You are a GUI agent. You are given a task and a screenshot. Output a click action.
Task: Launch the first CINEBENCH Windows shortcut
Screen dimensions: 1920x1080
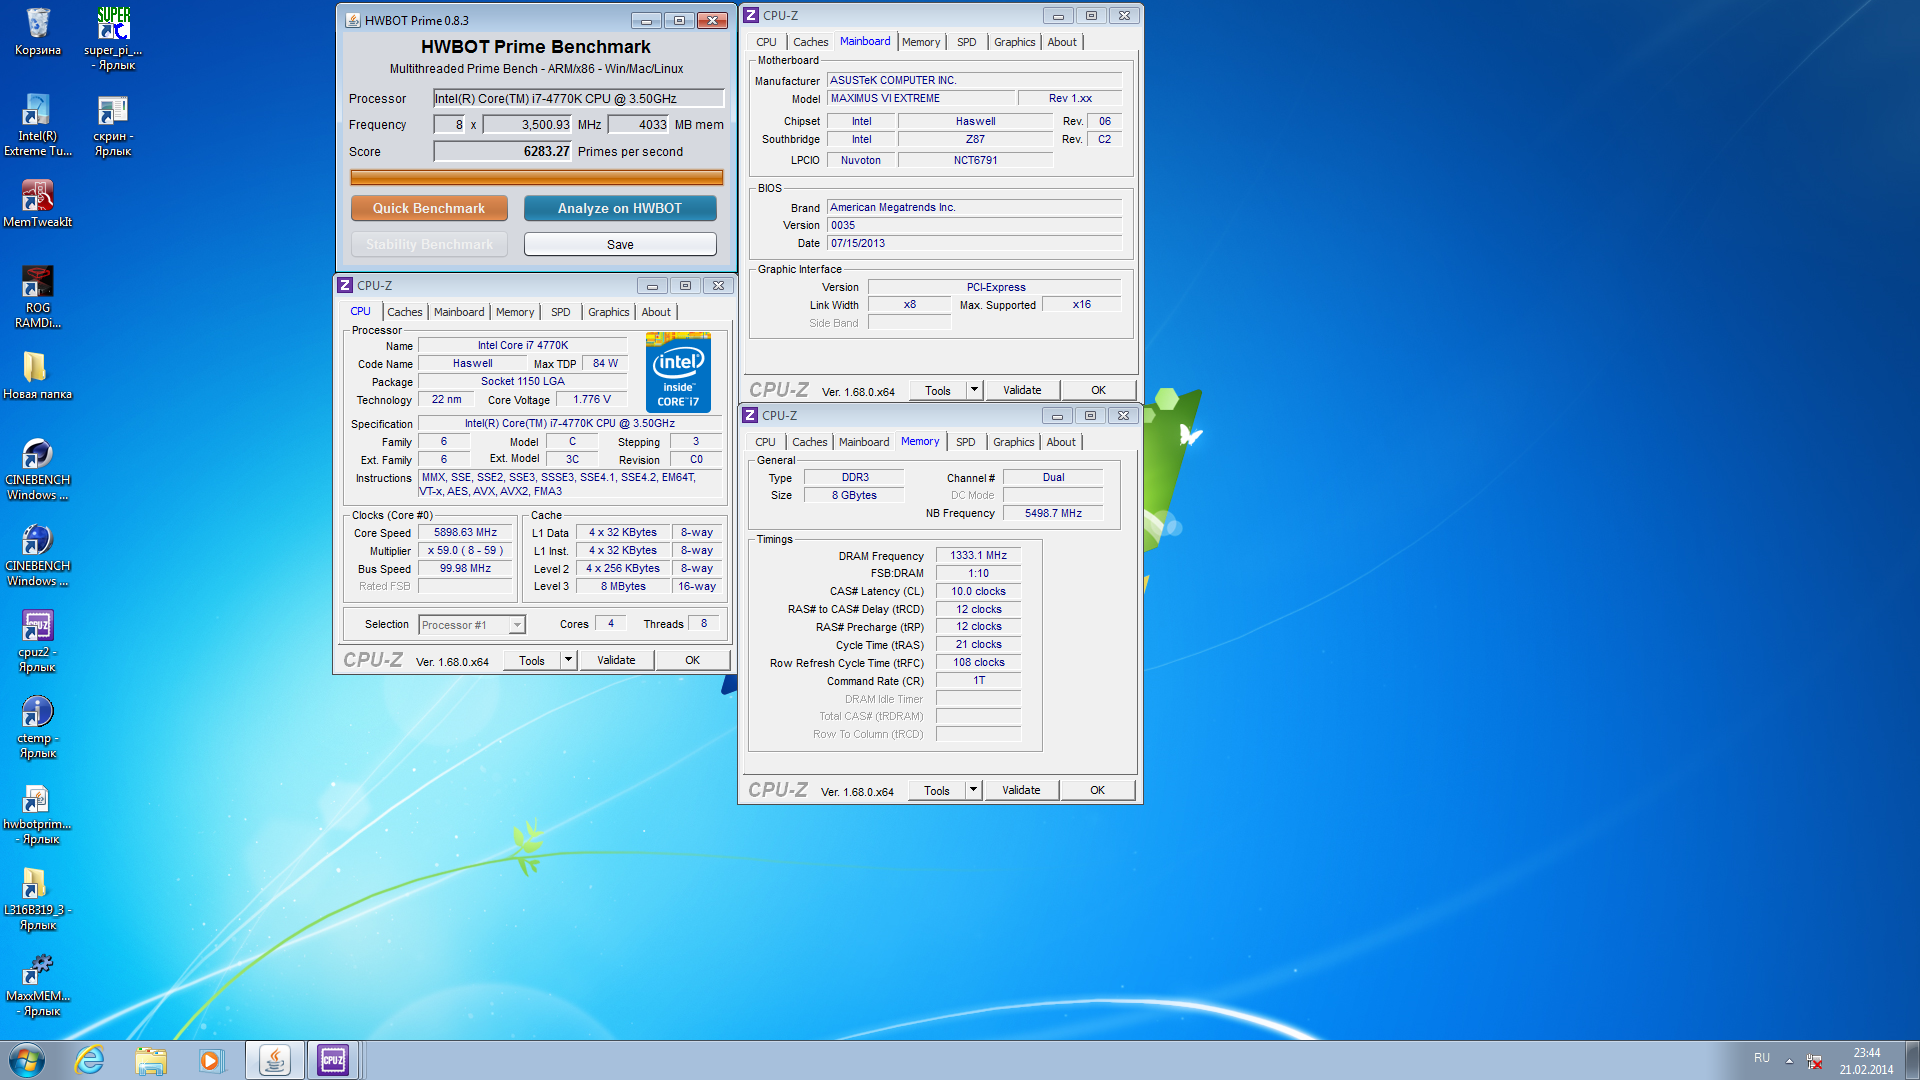38,468
